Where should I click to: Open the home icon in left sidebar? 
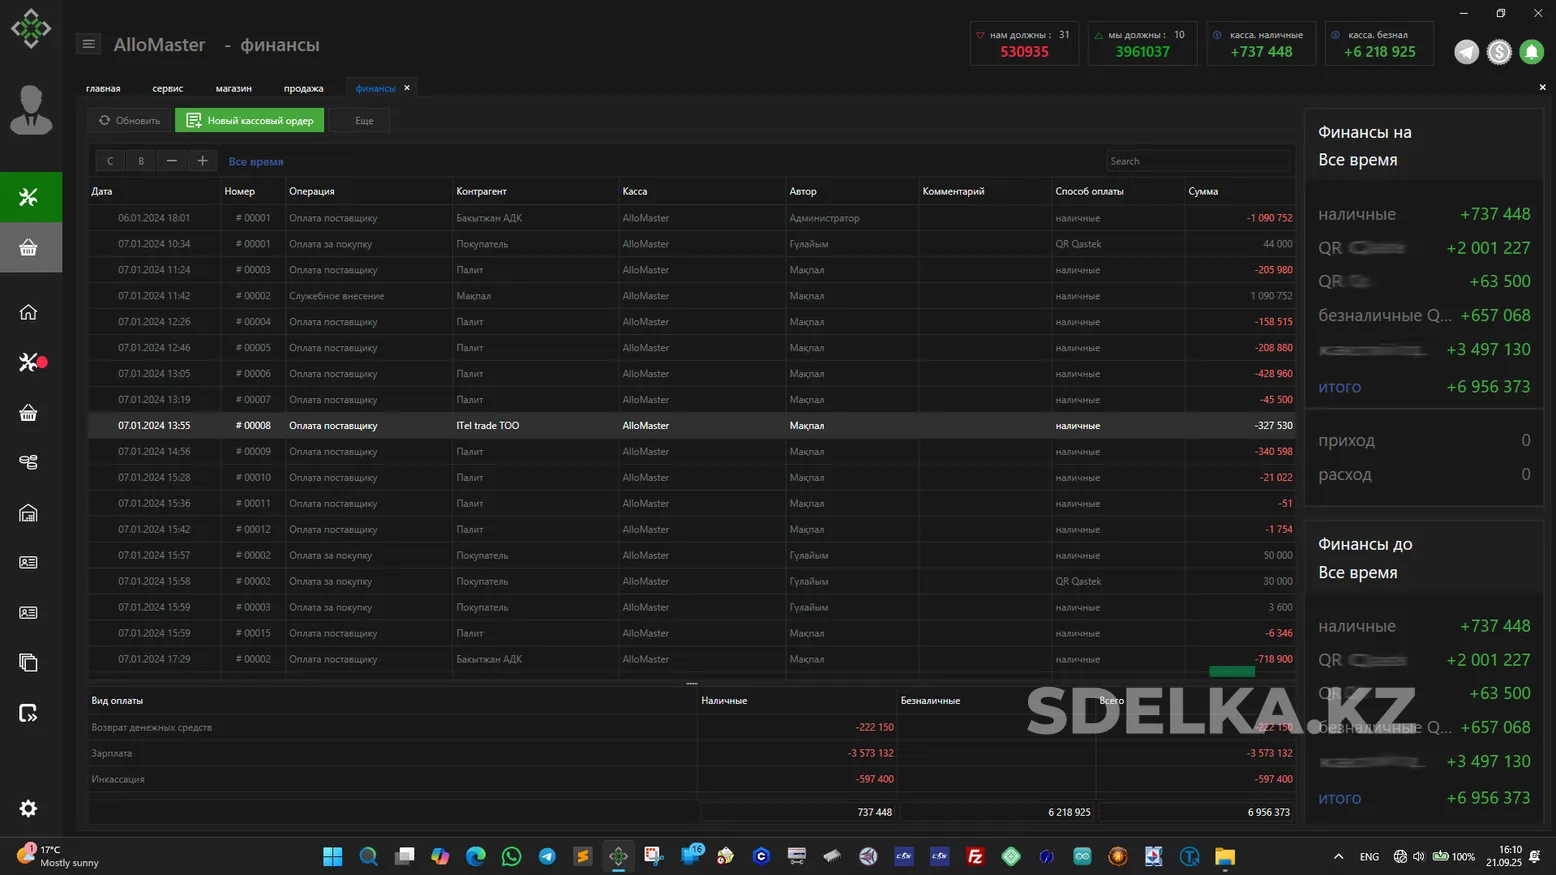coord(29,312)
